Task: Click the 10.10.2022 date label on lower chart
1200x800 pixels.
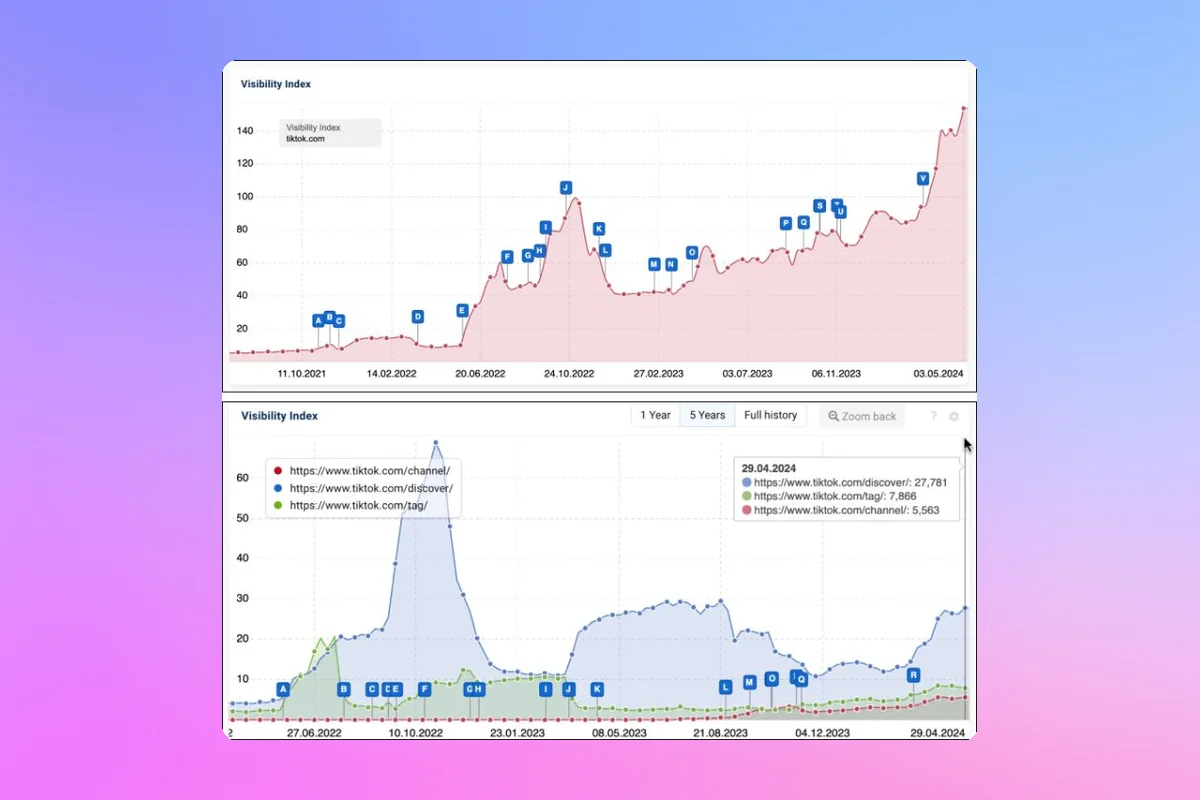Action: [x=417, y=733]
